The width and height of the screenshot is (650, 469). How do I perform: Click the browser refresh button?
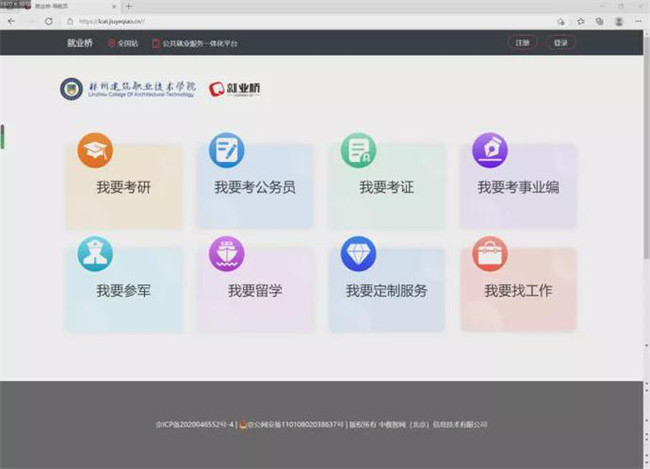pyautogui.click(x=48, y=20)
